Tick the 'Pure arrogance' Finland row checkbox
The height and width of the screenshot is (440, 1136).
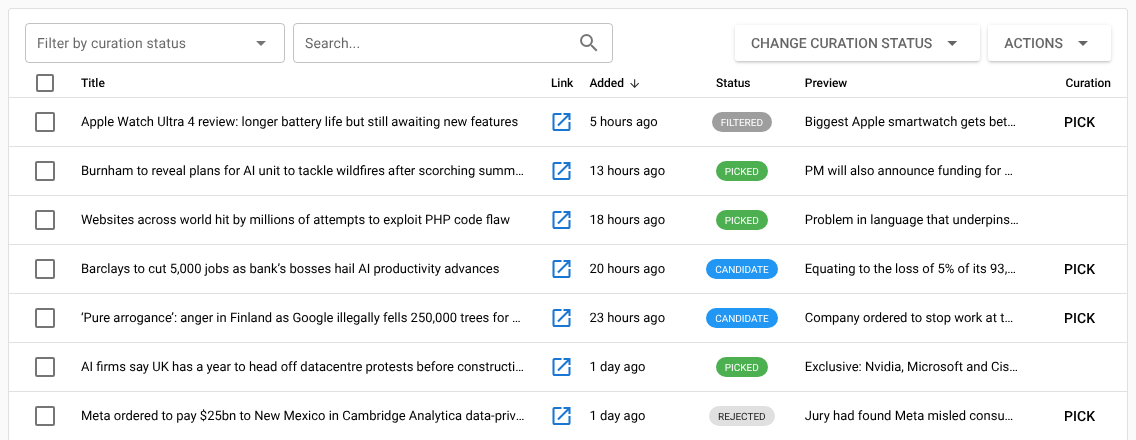click(x=45, y=317)
